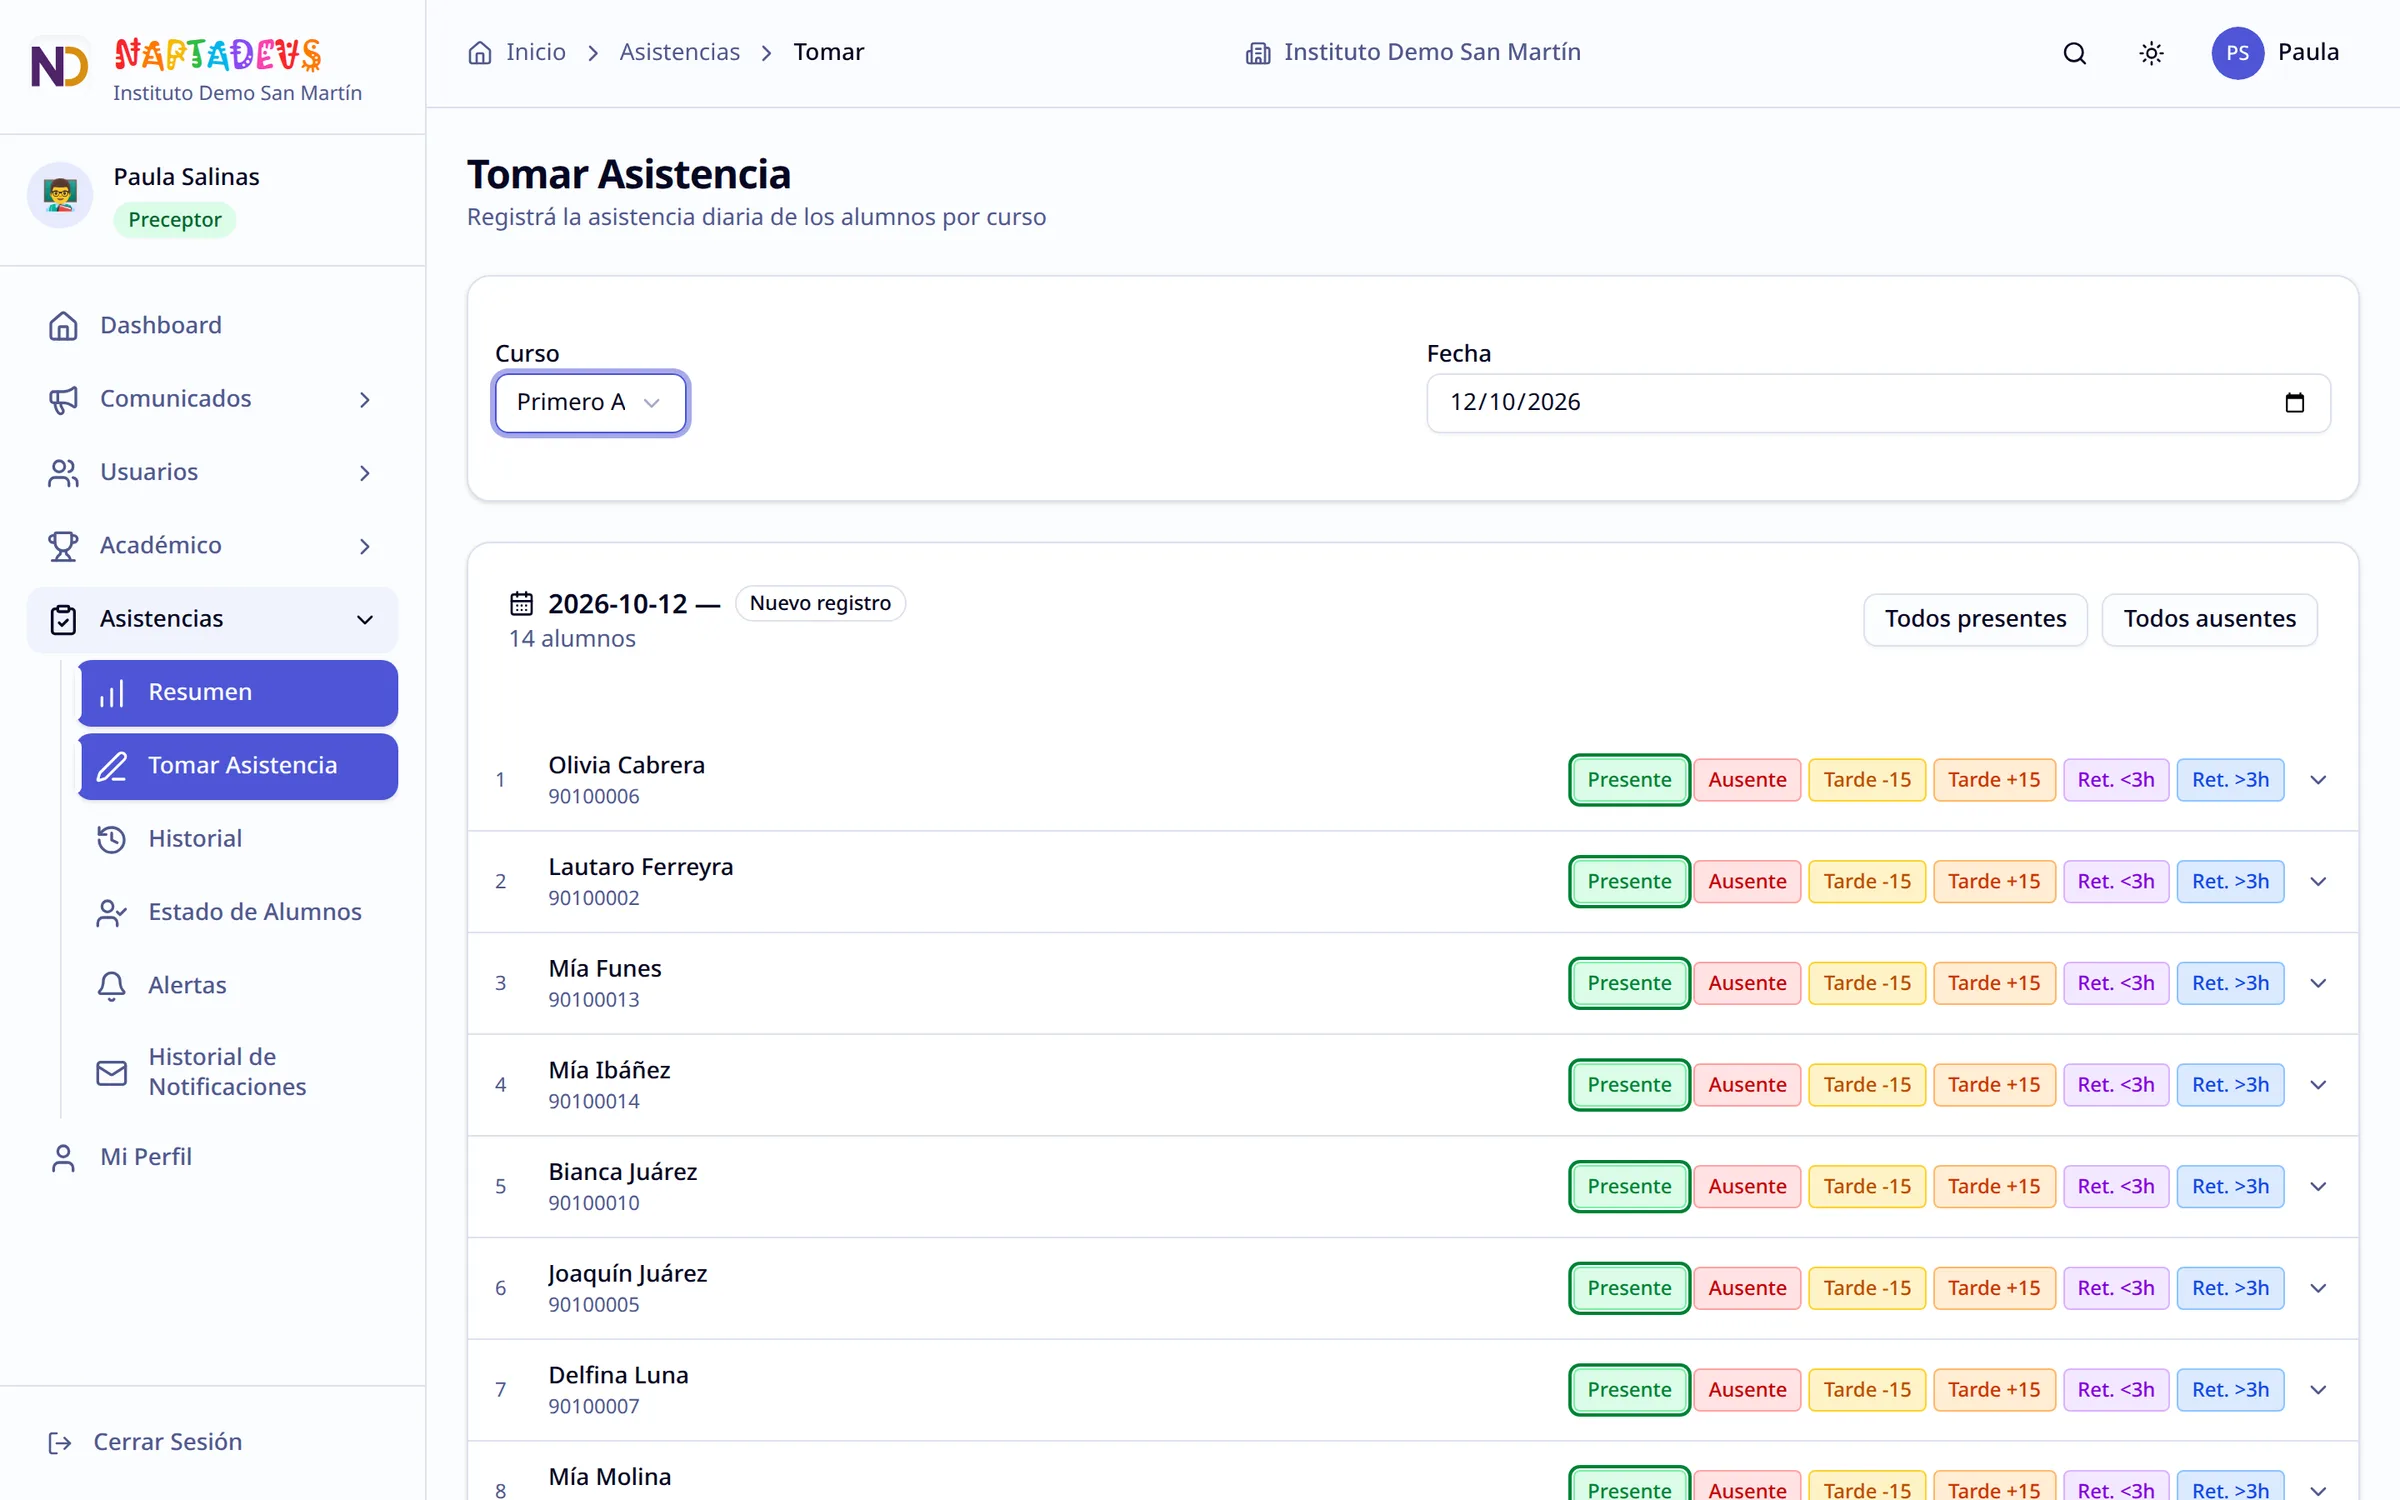2400x1500 pixels.
Task: Go to Inicio breadcrumb link
Action: (x=535, y=52)
